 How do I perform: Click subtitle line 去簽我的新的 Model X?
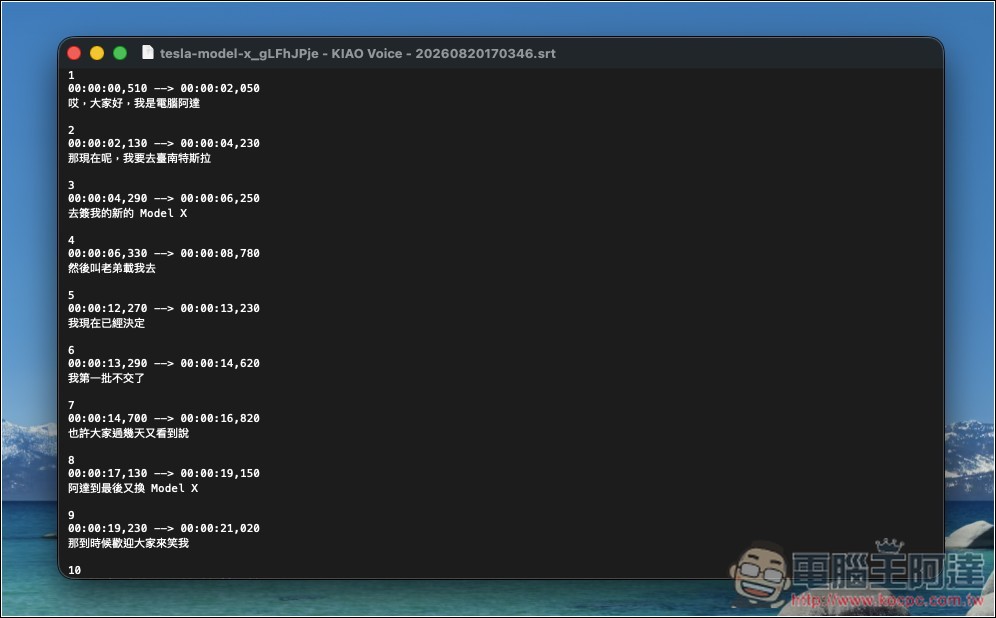(128, 213)
